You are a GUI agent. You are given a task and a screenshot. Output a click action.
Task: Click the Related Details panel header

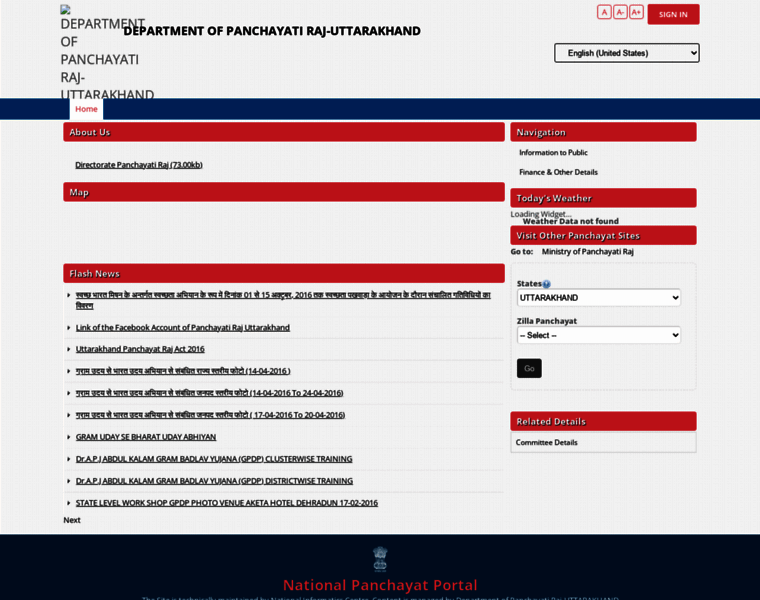point(603,421)
